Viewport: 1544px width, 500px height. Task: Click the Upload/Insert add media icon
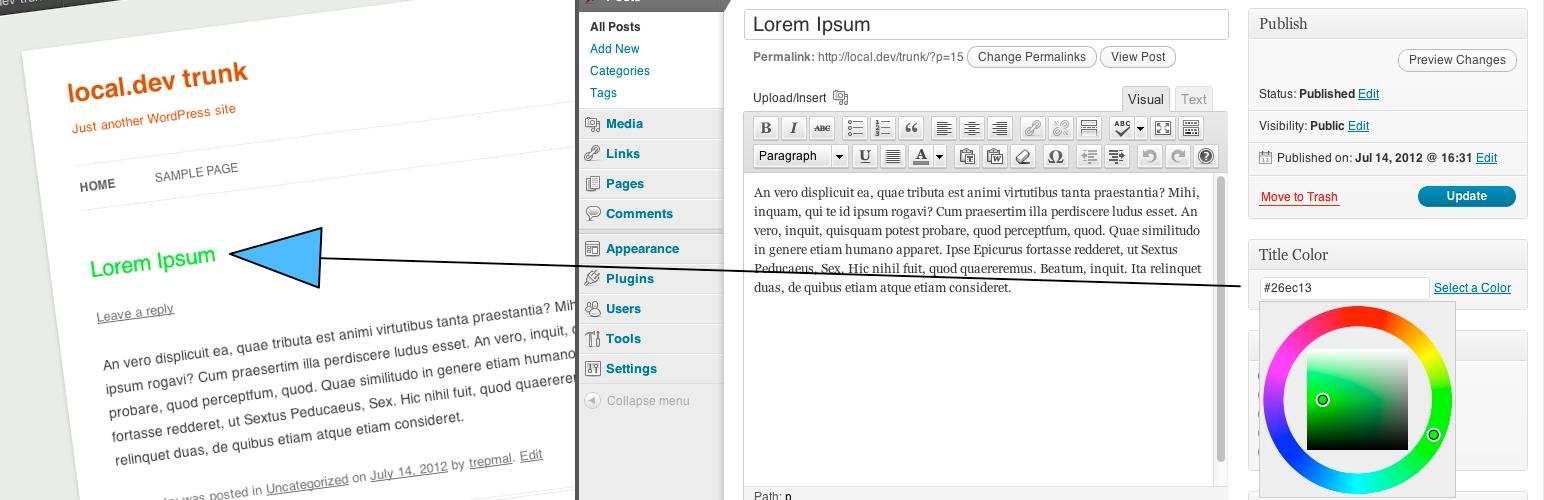(840, 97)
